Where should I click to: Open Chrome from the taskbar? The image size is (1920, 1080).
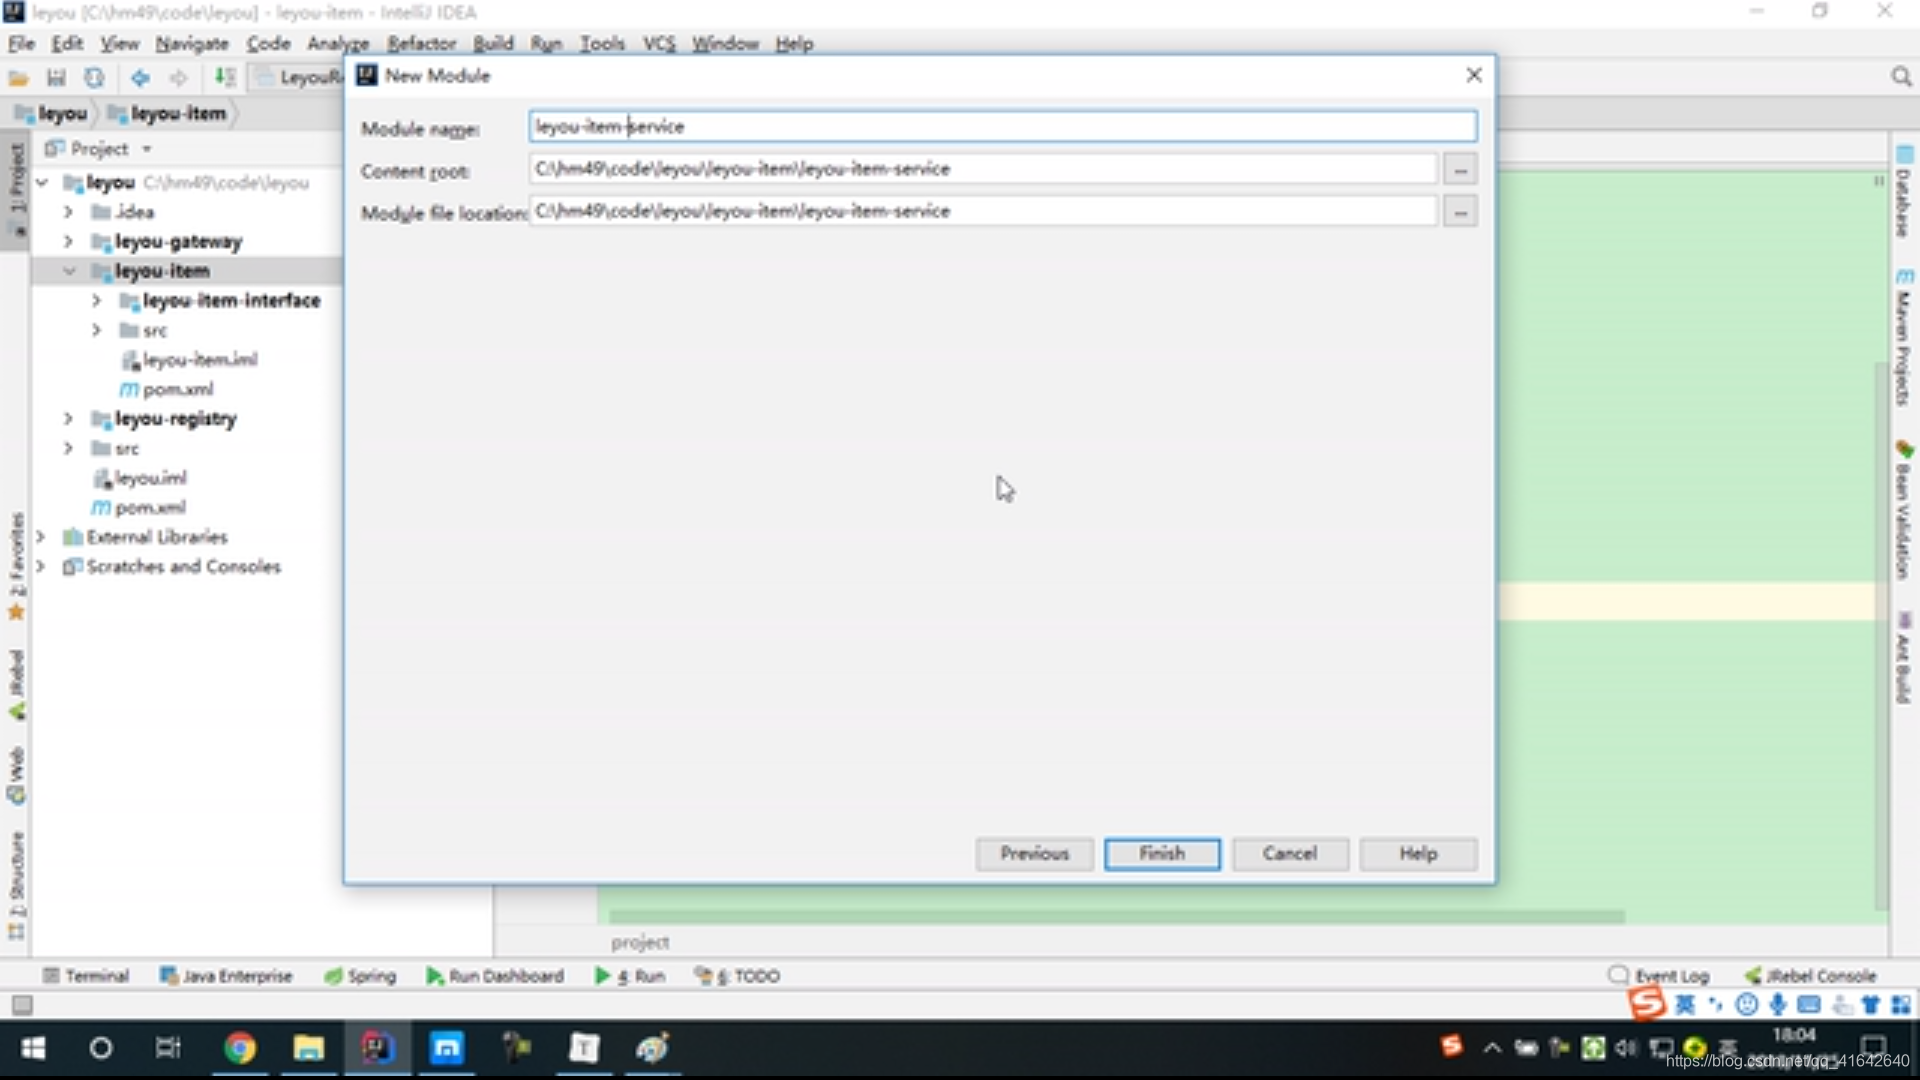pyautogui.click(x=240, y=1048)
